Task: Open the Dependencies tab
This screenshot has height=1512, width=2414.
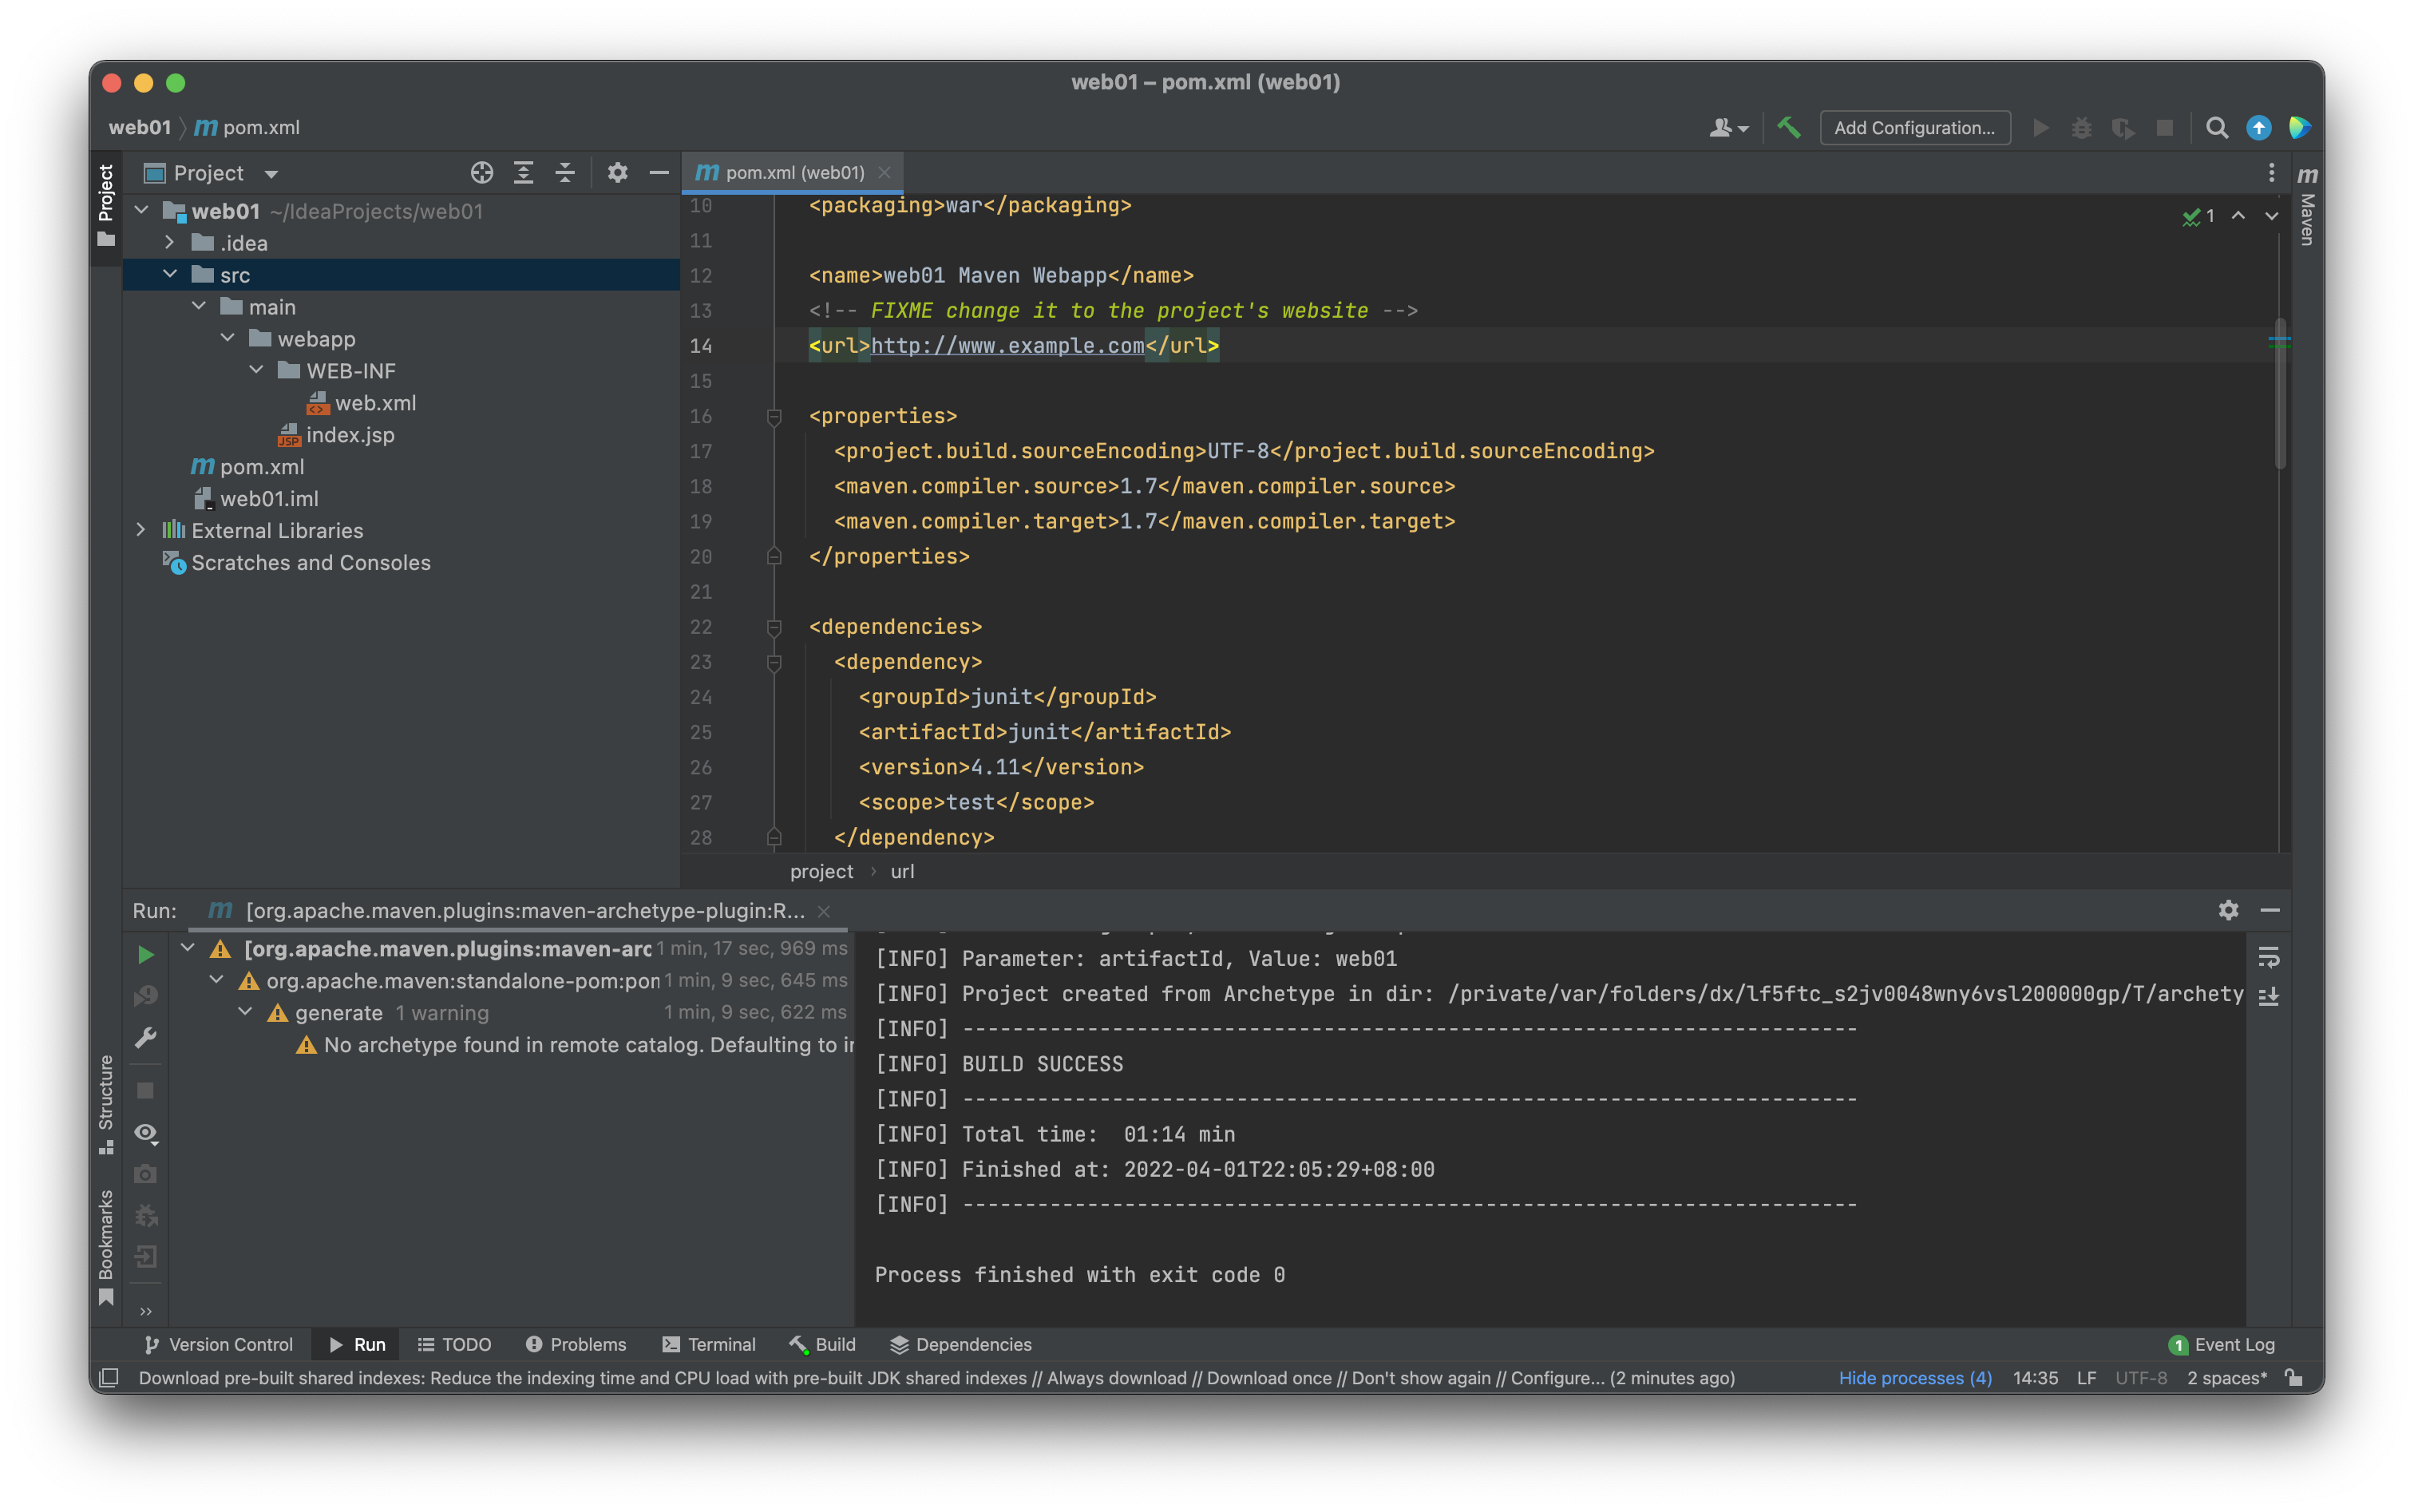Action: click(960, 1344)
